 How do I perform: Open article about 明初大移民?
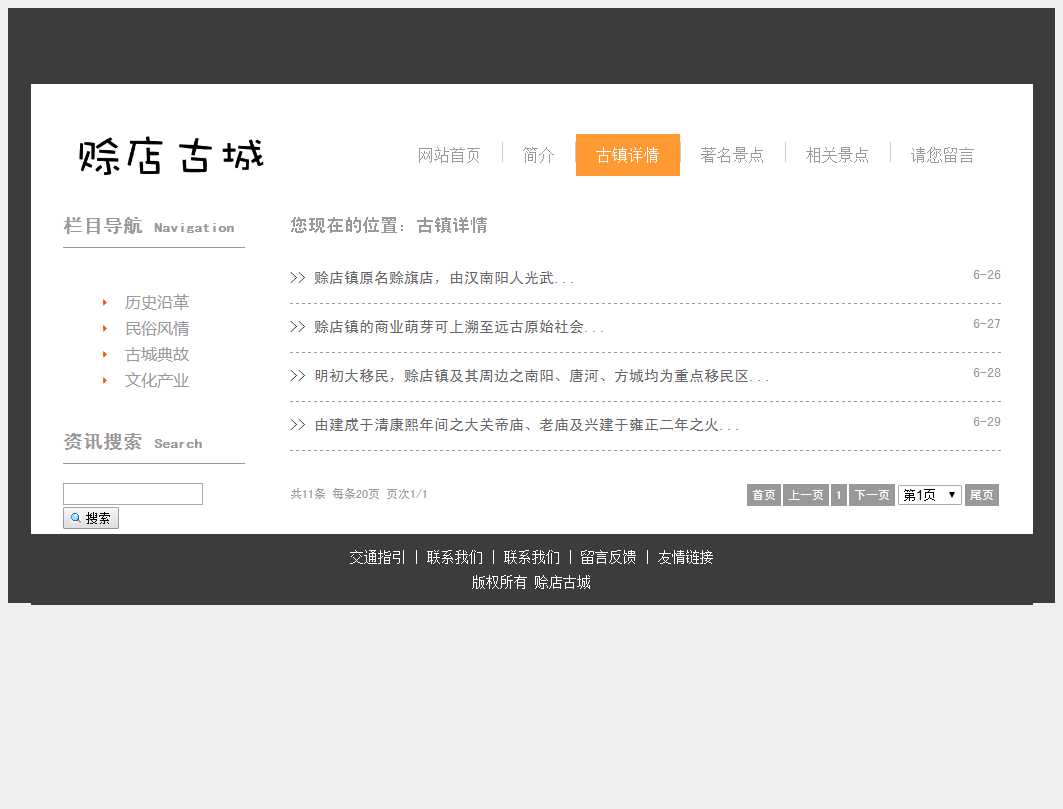540,376
